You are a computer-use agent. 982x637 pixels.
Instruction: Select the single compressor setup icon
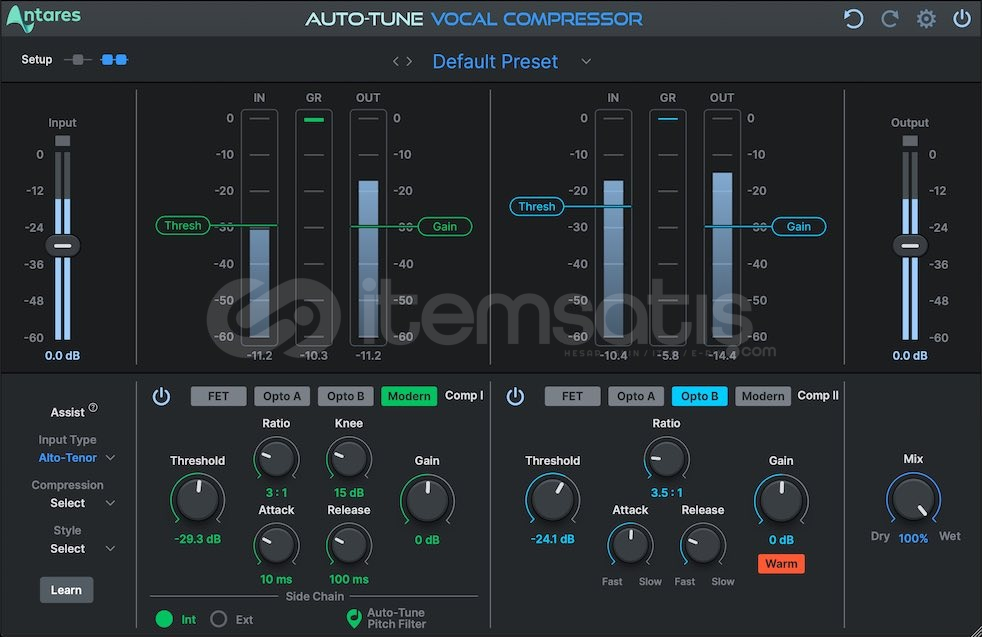[x=77, y=60]
